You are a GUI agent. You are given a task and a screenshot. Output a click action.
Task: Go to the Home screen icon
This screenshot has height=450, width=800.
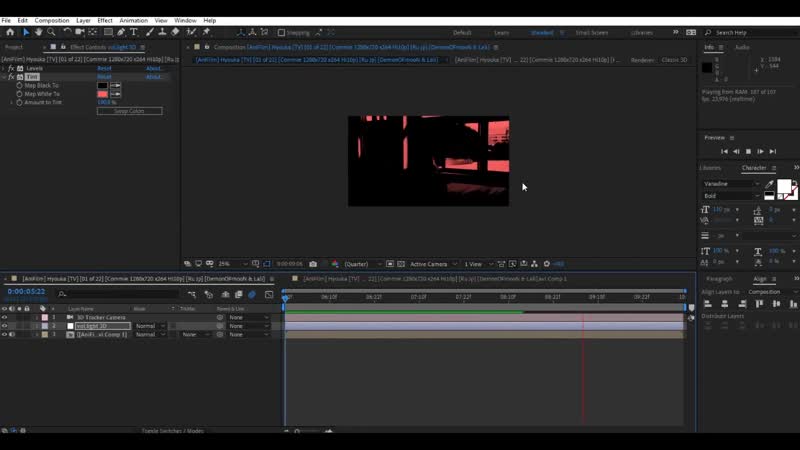pos(10,32)
